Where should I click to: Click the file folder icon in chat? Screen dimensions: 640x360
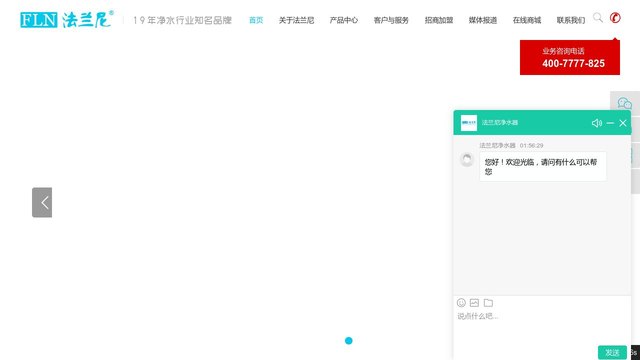pyautogui.click(x=488, y=302)
